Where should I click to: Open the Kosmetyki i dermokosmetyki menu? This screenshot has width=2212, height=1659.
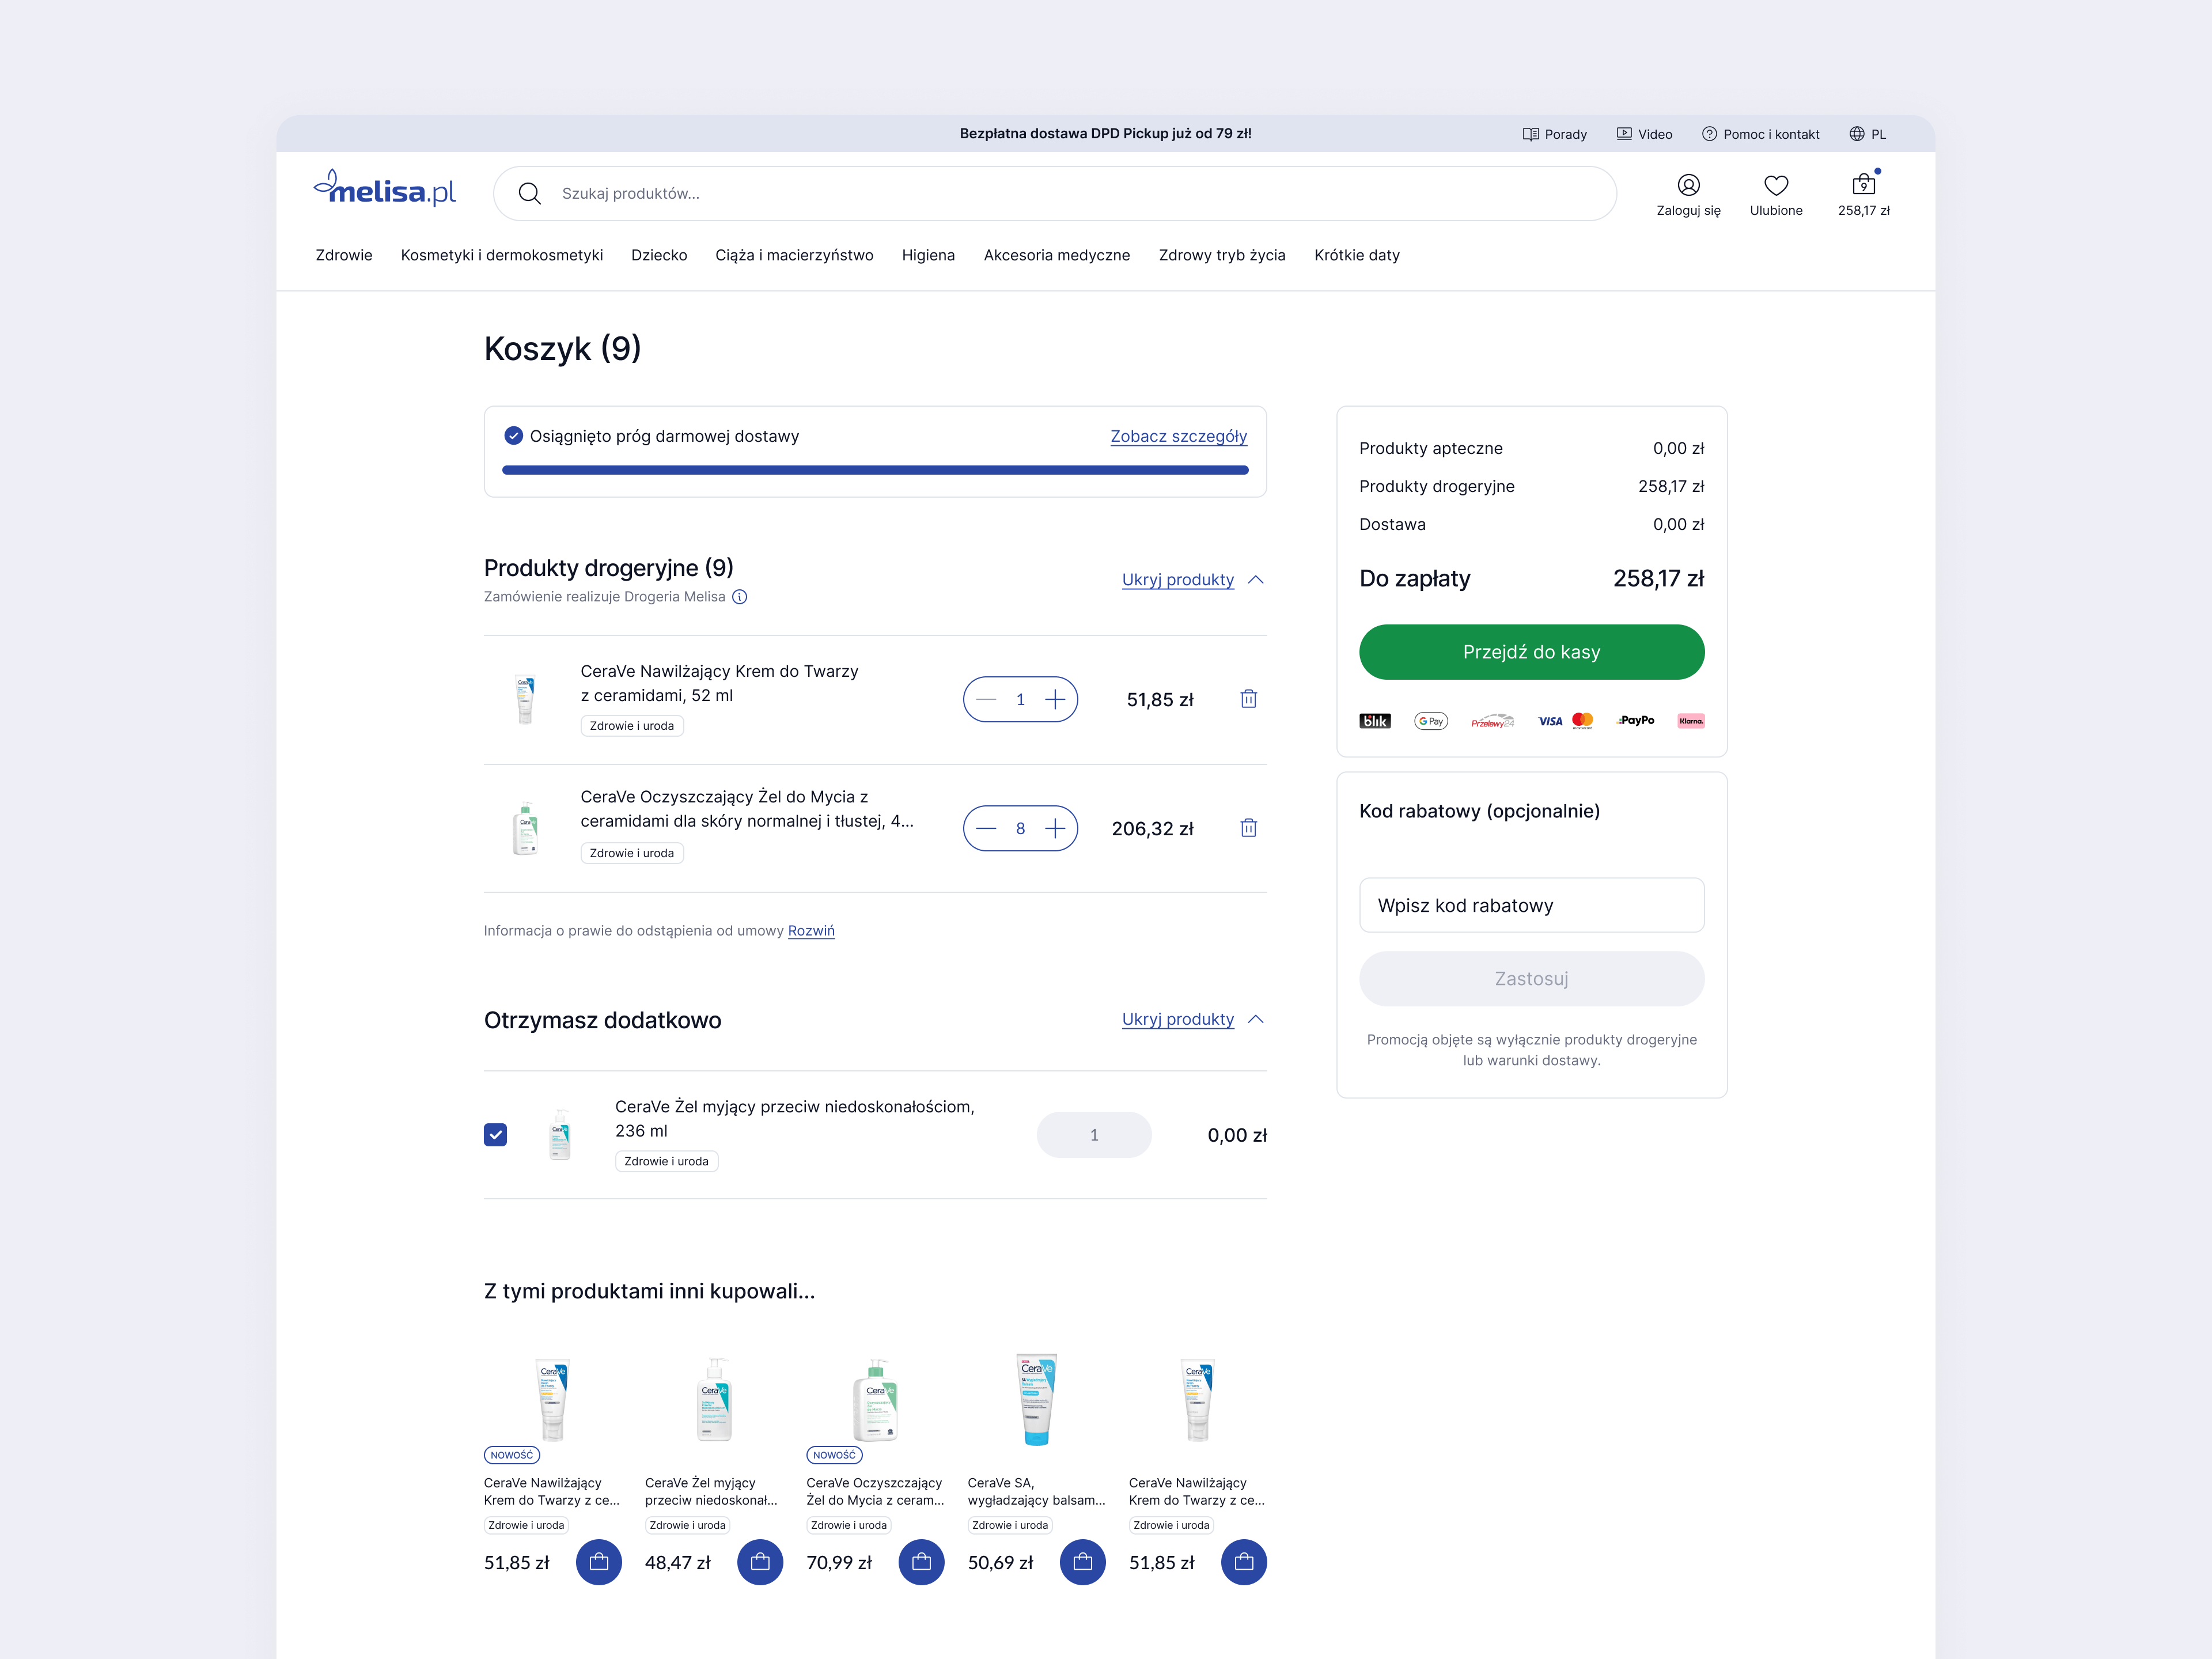[x=501, y=255]
